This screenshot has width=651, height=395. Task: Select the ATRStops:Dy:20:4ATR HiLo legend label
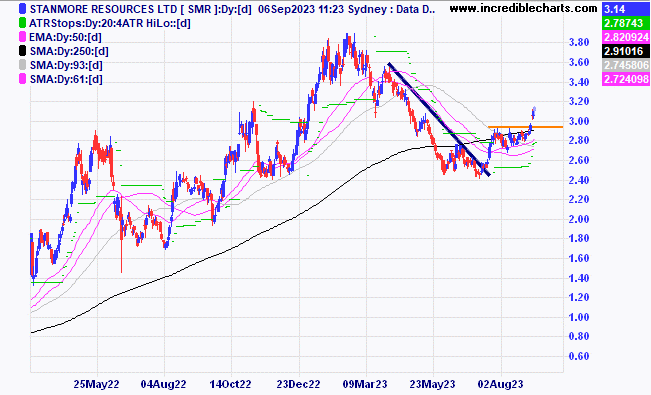coord(110,23)
